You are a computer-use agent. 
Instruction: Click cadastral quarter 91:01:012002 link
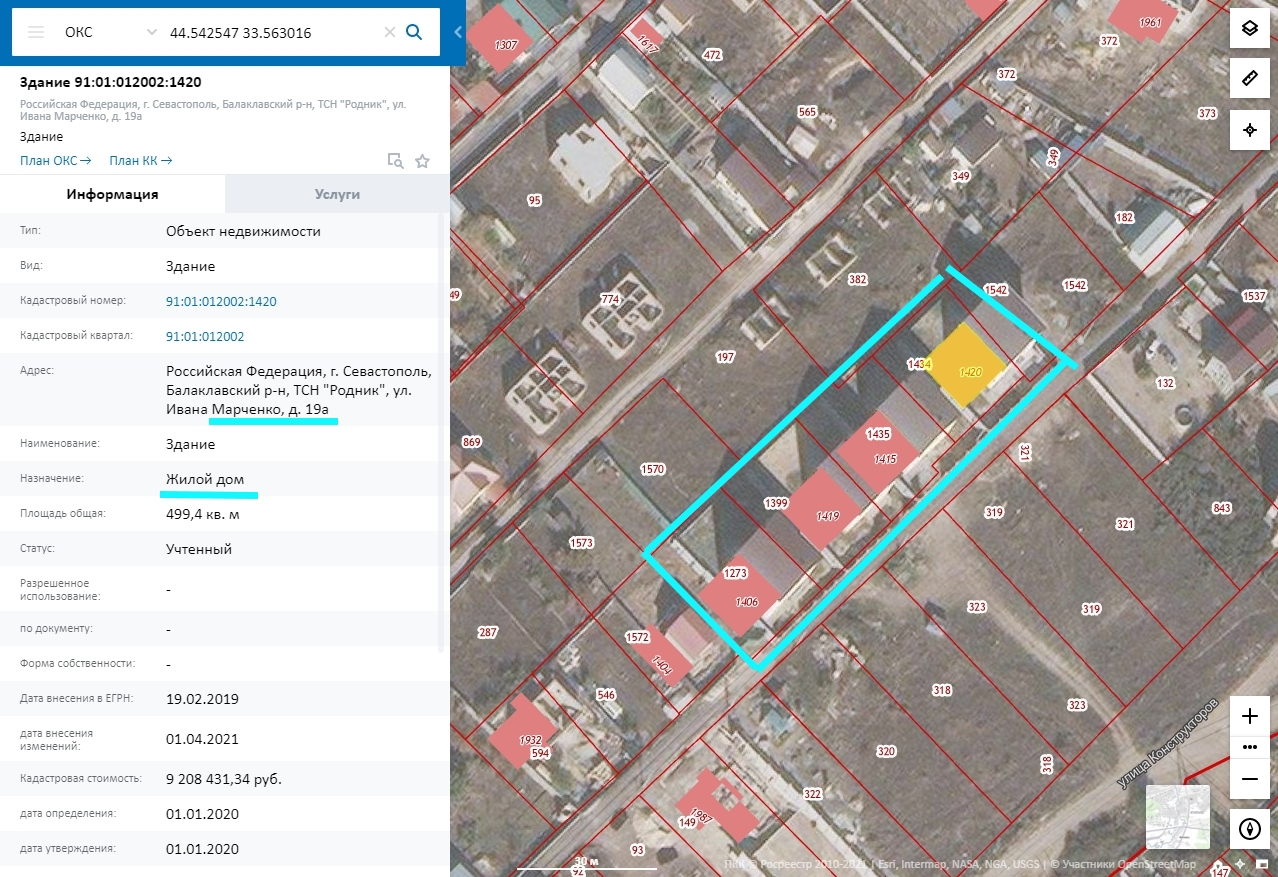coord(205,336)
